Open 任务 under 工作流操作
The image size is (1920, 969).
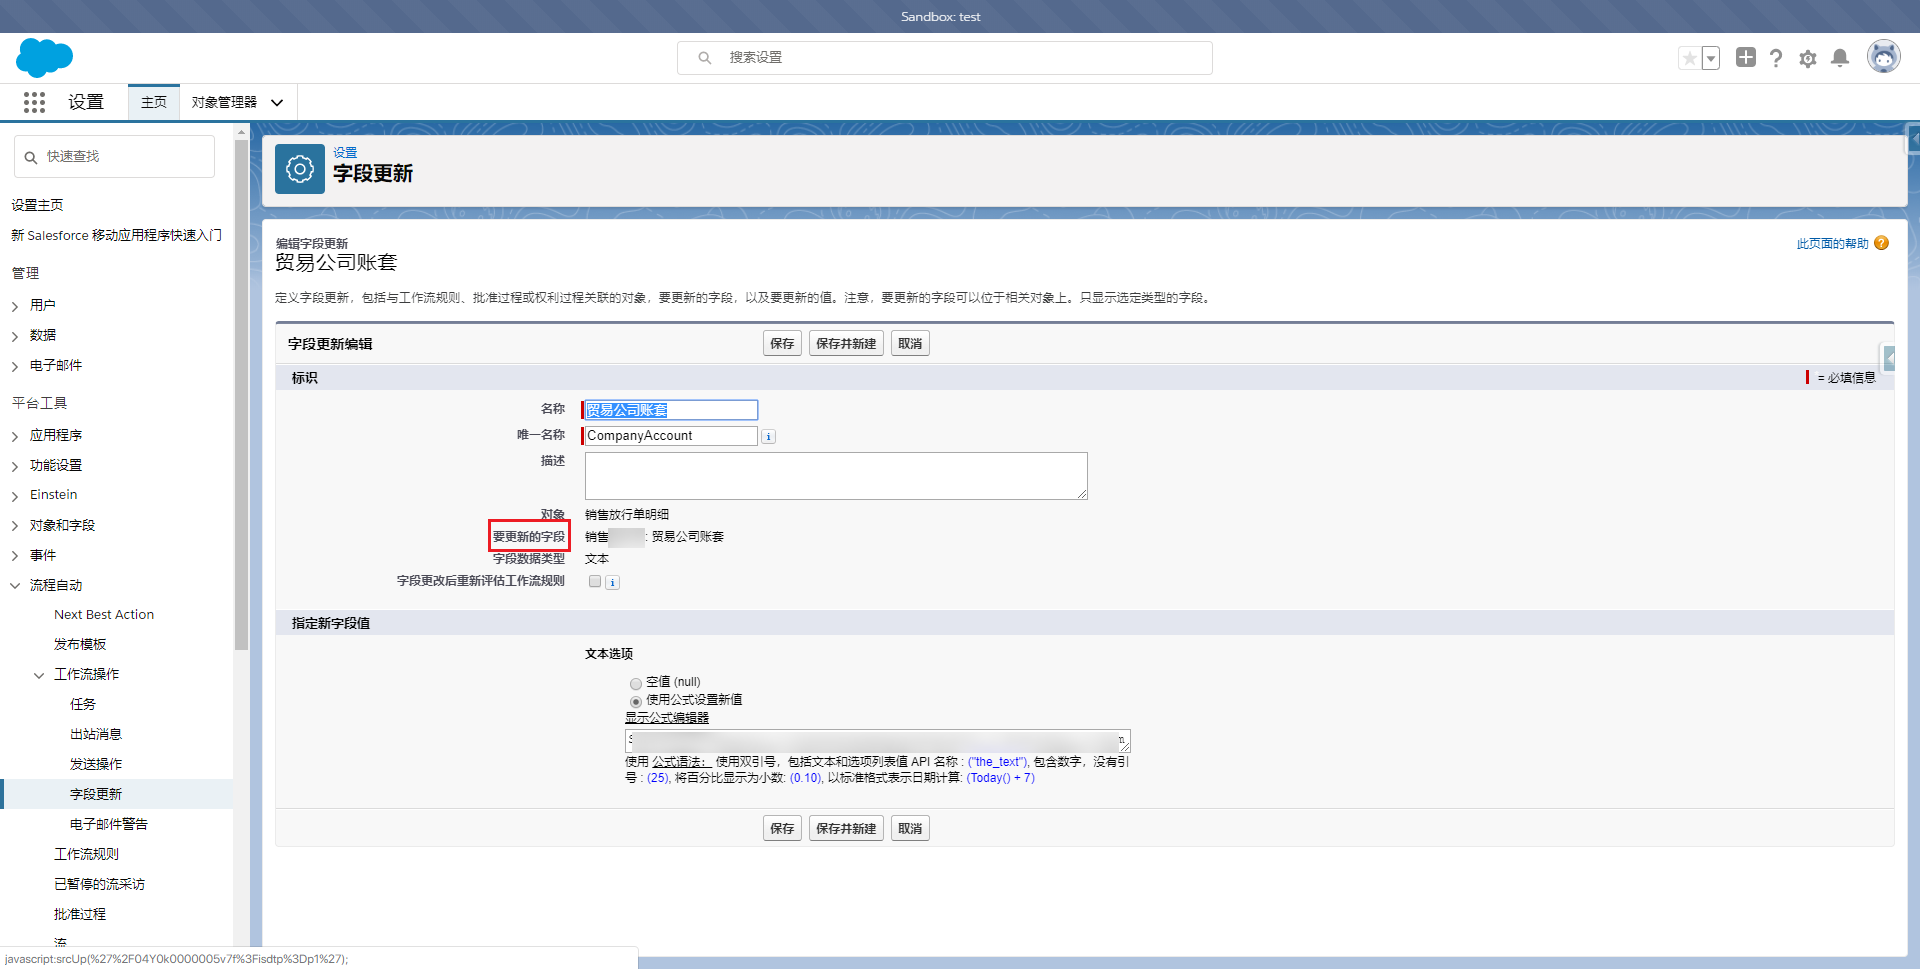tap(83, 704)
